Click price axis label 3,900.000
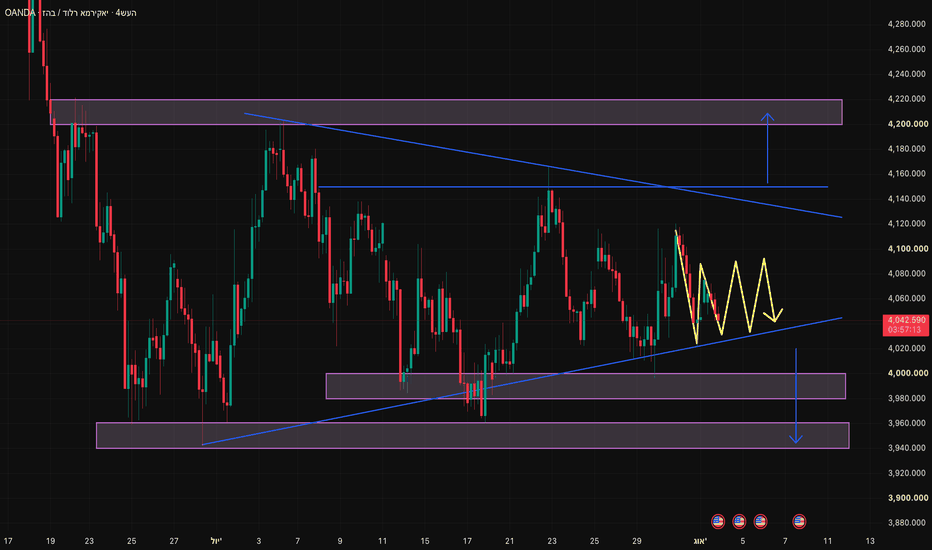This screenshot has height=550, width=932. (907, 498)
